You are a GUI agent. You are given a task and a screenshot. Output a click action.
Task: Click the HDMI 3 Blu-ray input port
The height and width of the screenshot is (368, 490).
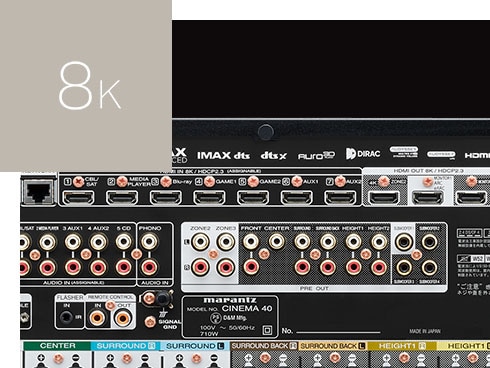166,198
